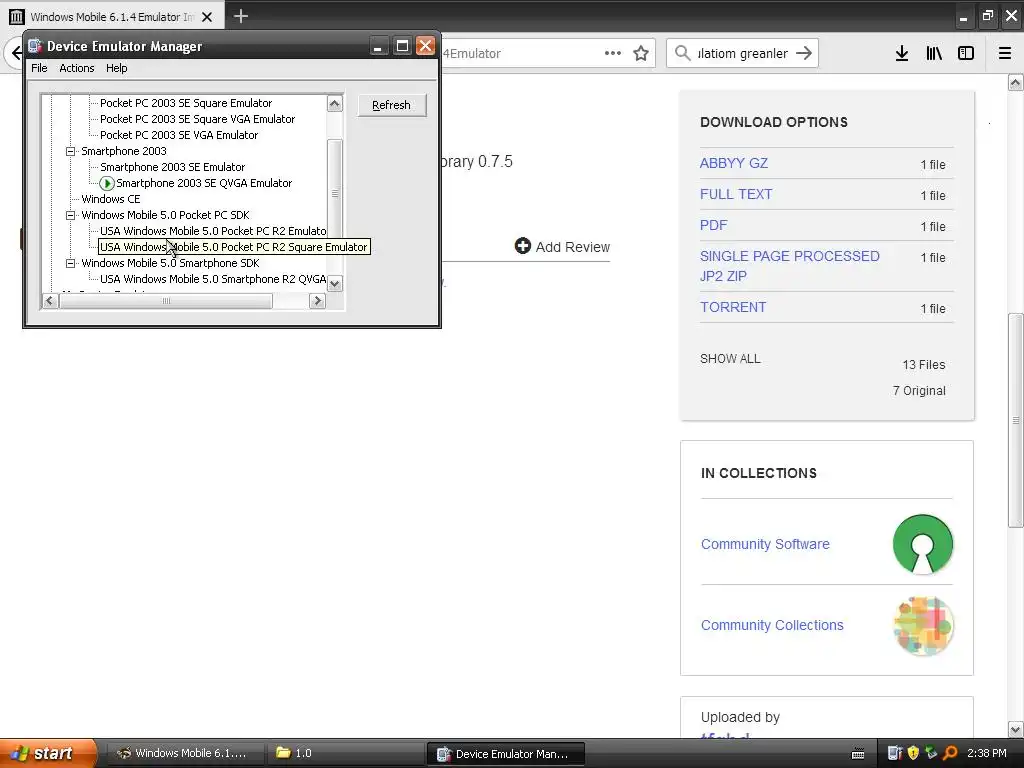Click the Add Review plus icon

(522, 246)
